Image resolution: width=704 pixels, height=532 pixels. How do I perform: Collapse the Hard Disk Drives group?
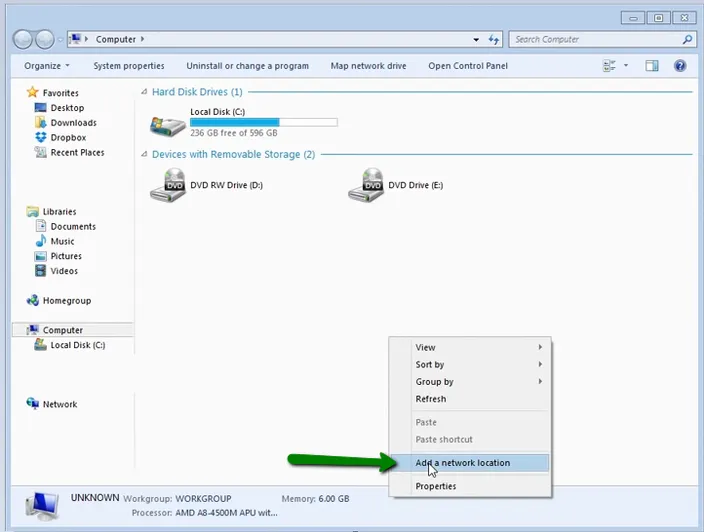(x=144, y=92)
